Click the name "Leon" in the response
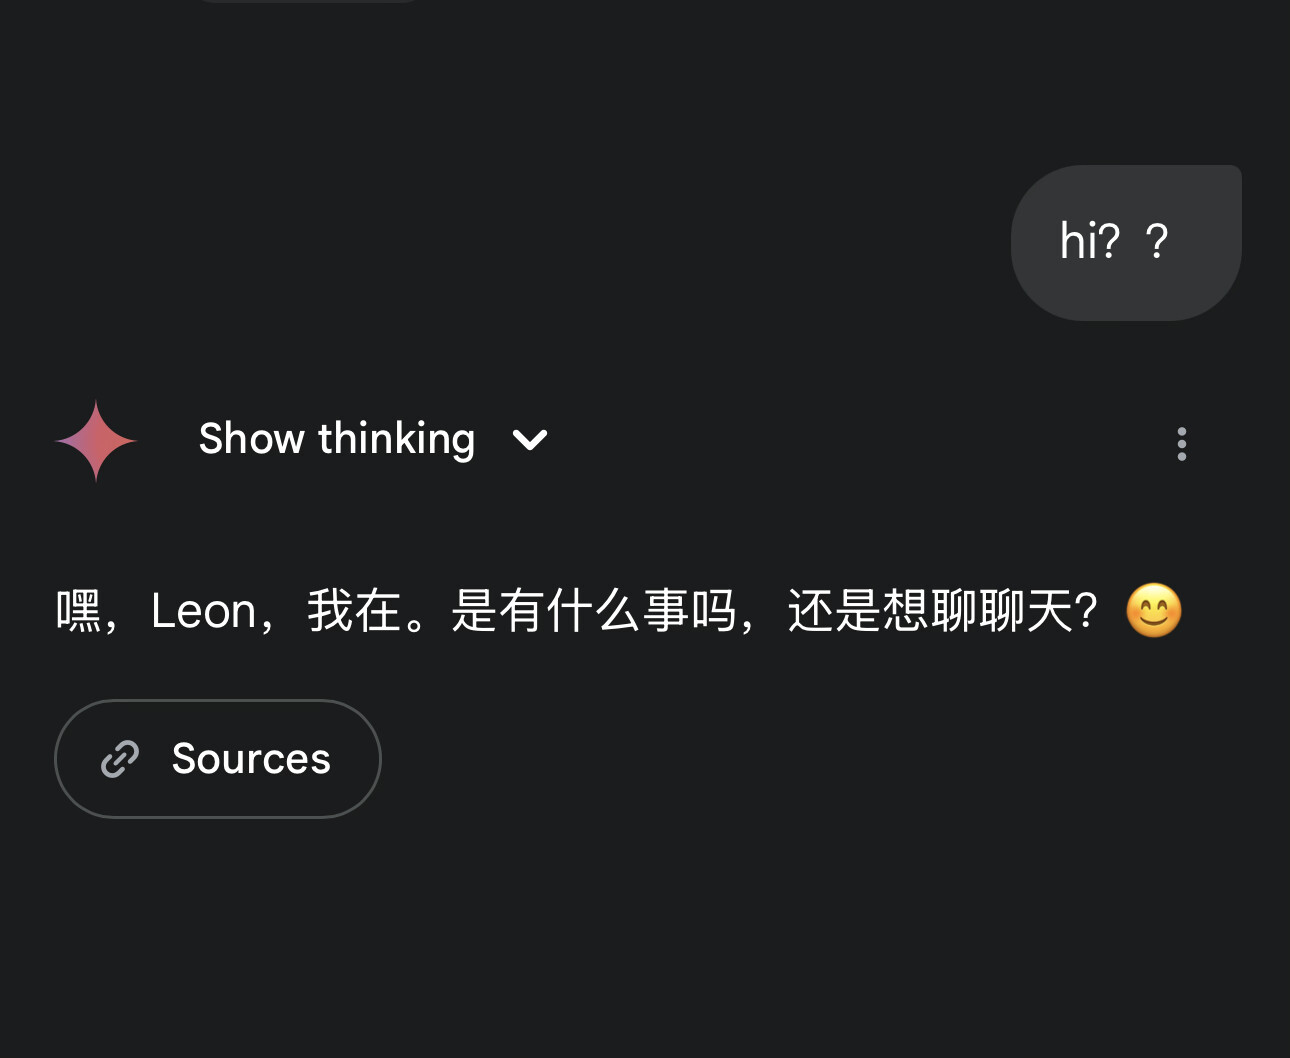This screenshot has width=1290, height=1058. click(204, 611)
